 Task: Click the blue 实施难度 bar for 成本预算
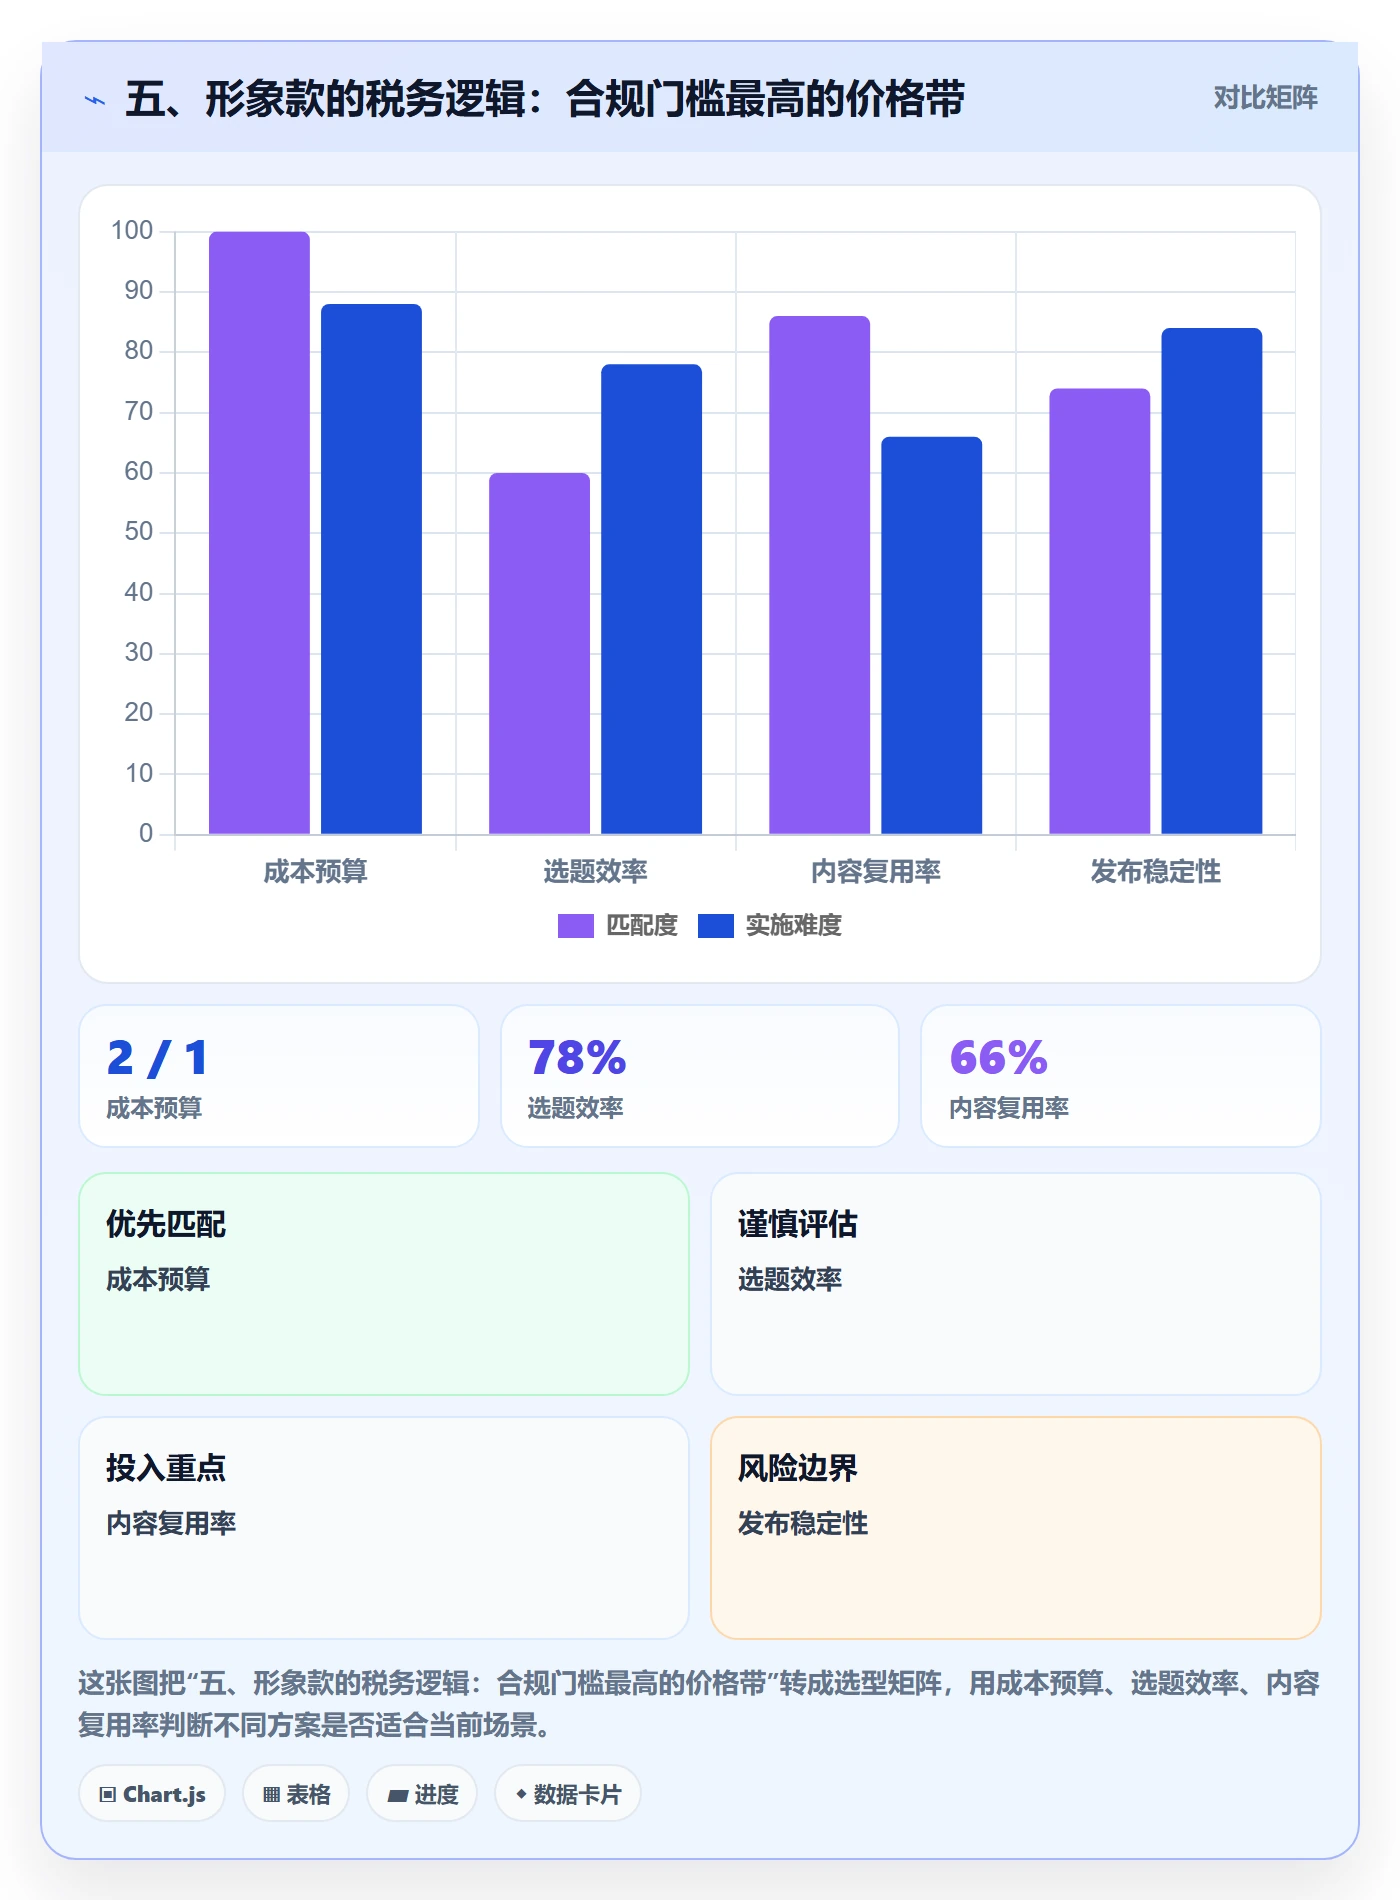[371, 569]
